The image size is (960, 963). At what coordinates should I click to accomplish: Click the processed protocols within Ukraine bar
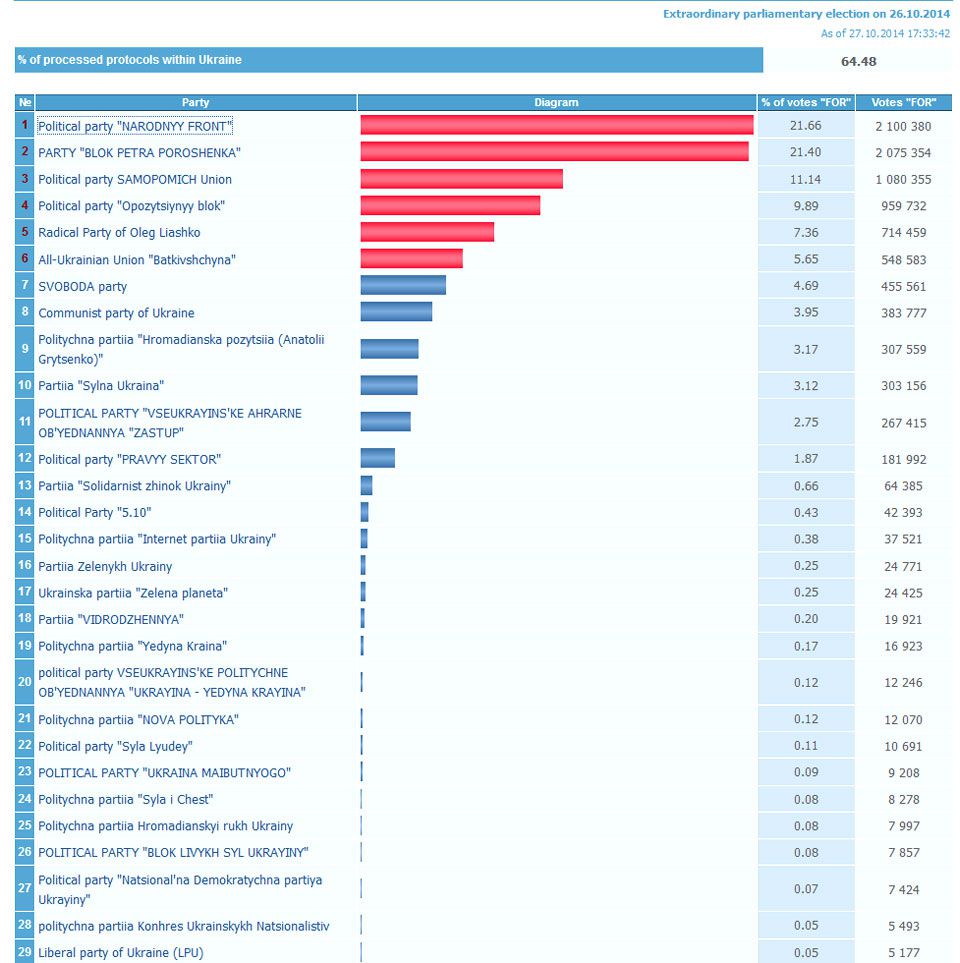[389, 60]
